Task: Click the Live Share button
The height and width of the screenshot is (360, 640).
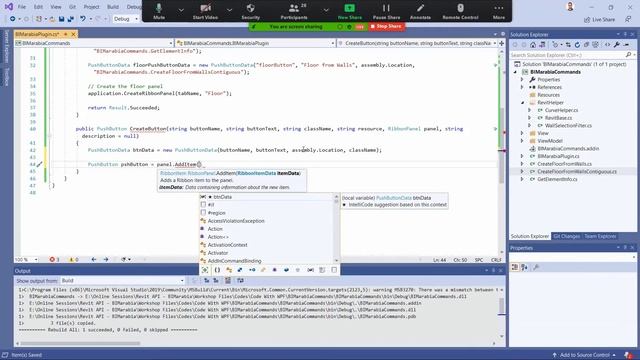Action: pyautogui.click(x=600, y=20)
